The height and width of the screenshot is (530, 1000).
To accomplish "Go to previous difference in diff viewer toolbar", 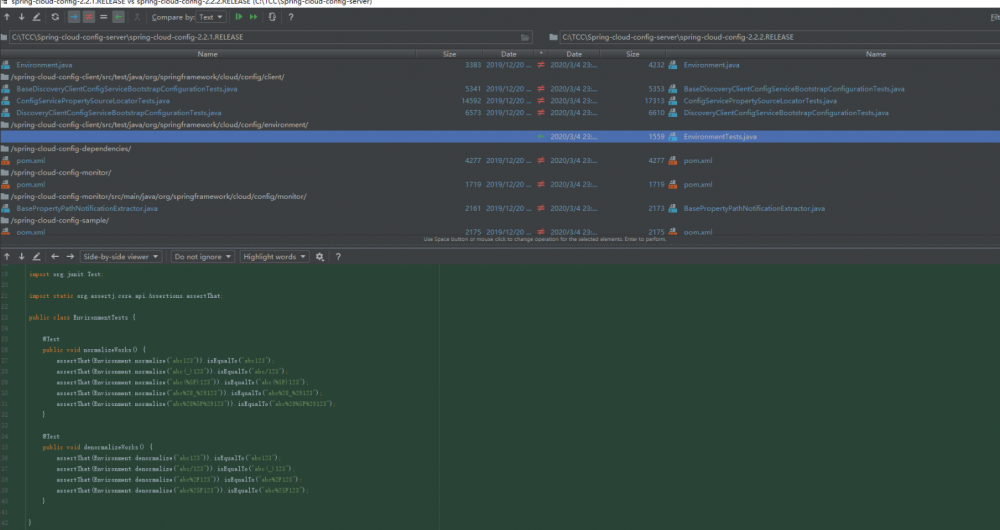I will 7,256.
